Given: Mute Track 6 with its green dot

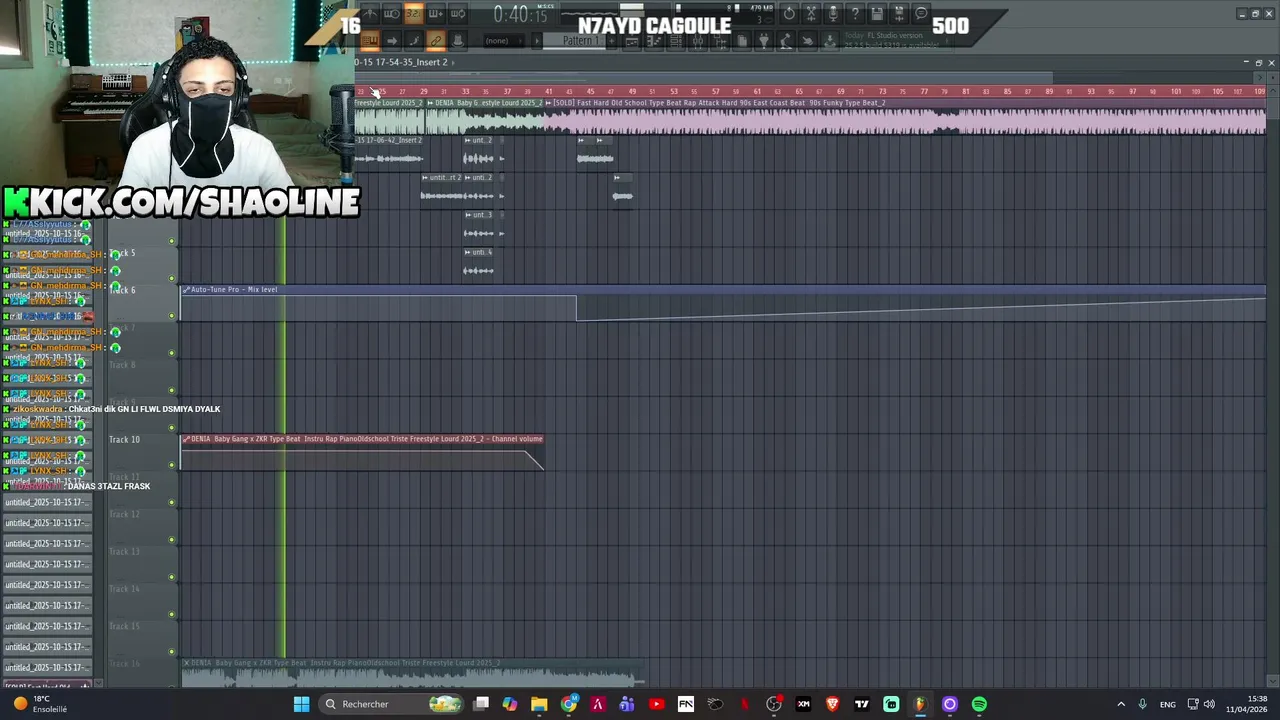Looking at the screenshot, I should click(x=172, y=315).
